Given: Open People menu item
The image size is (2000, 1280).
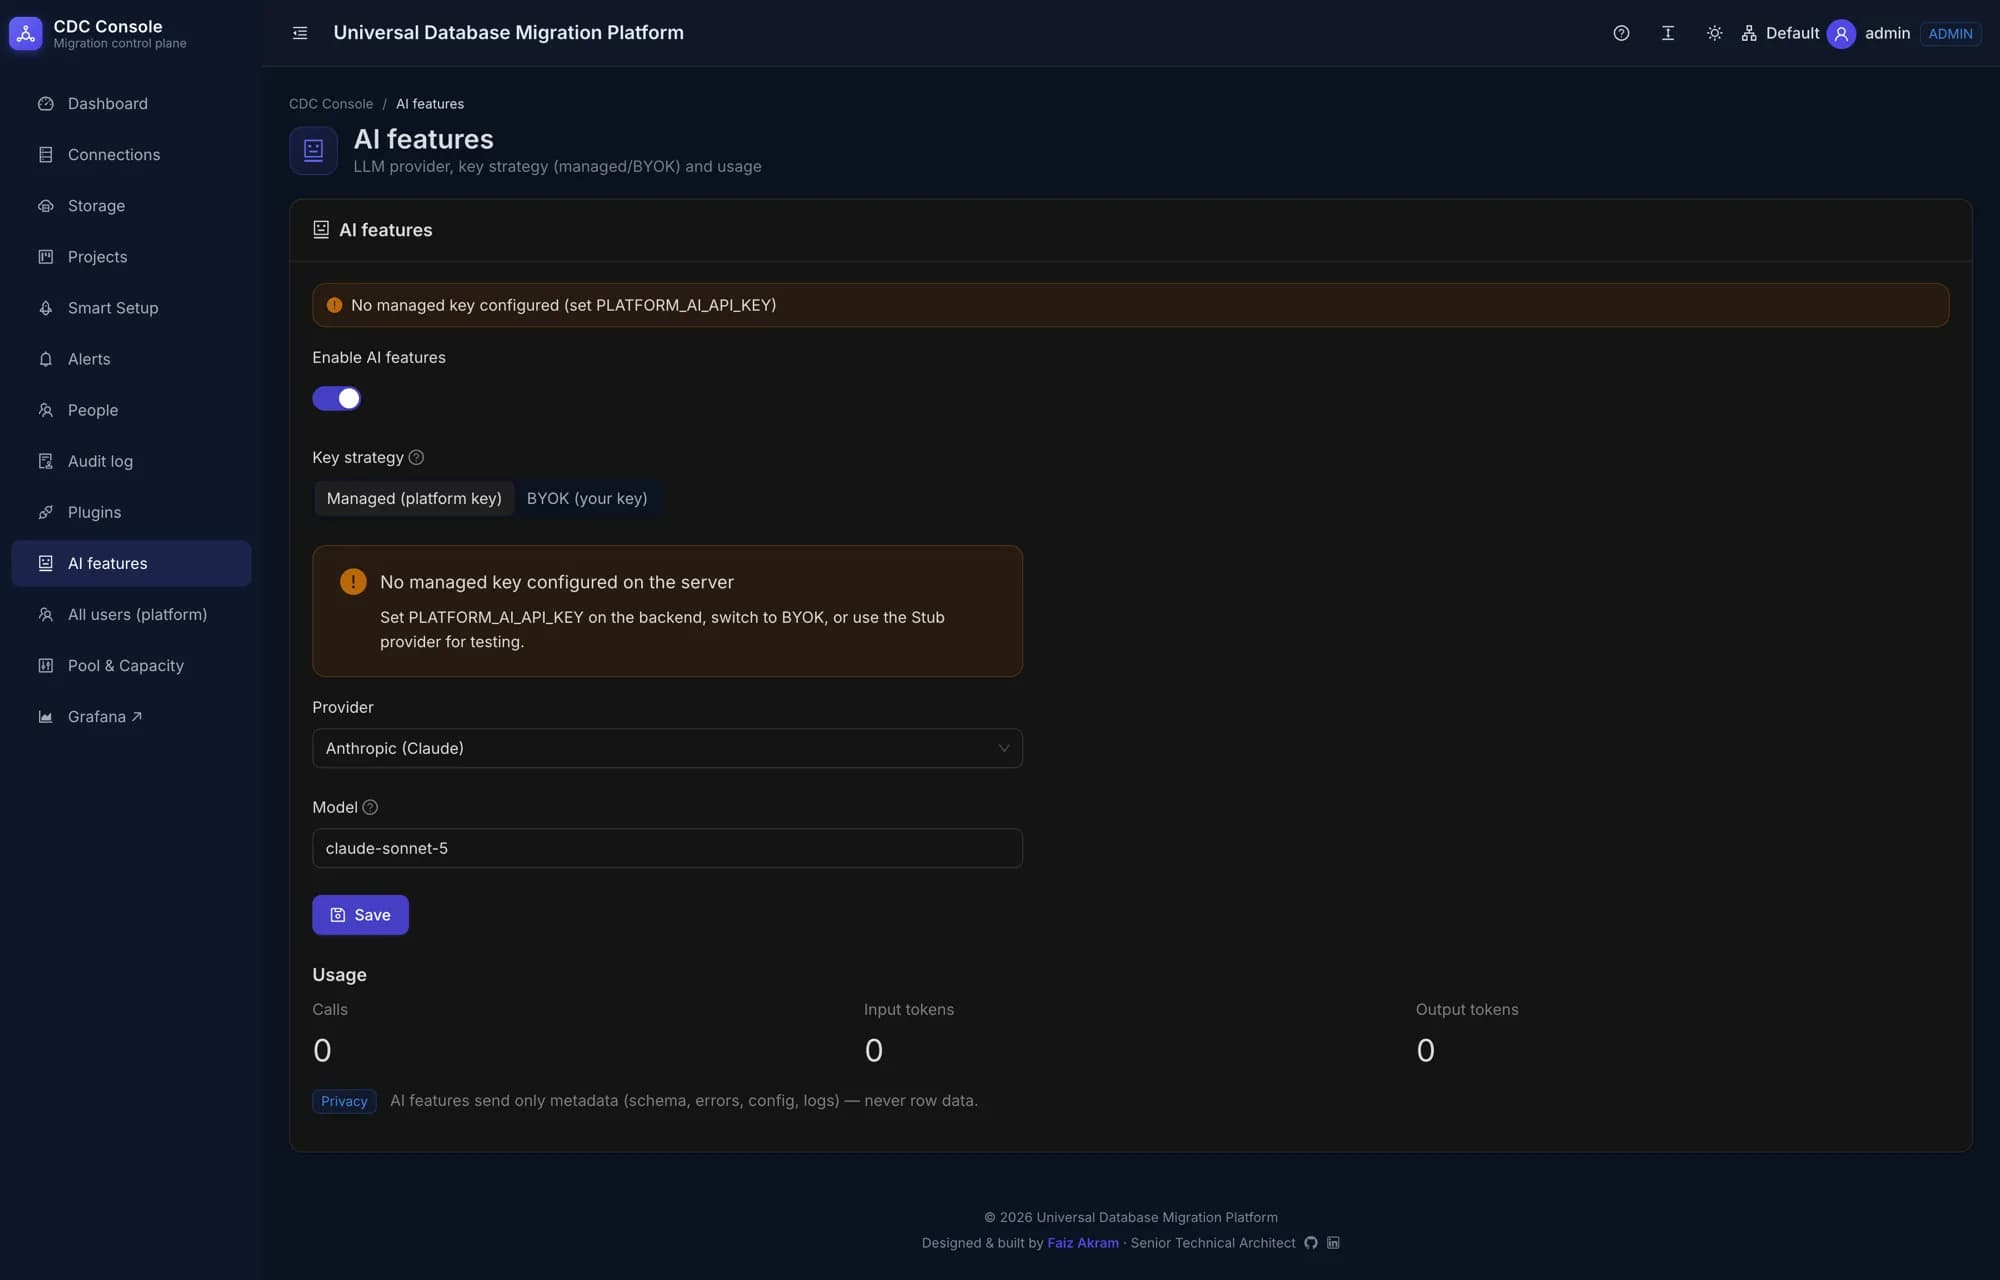Looking at the screenshot, I should [131, 410].
